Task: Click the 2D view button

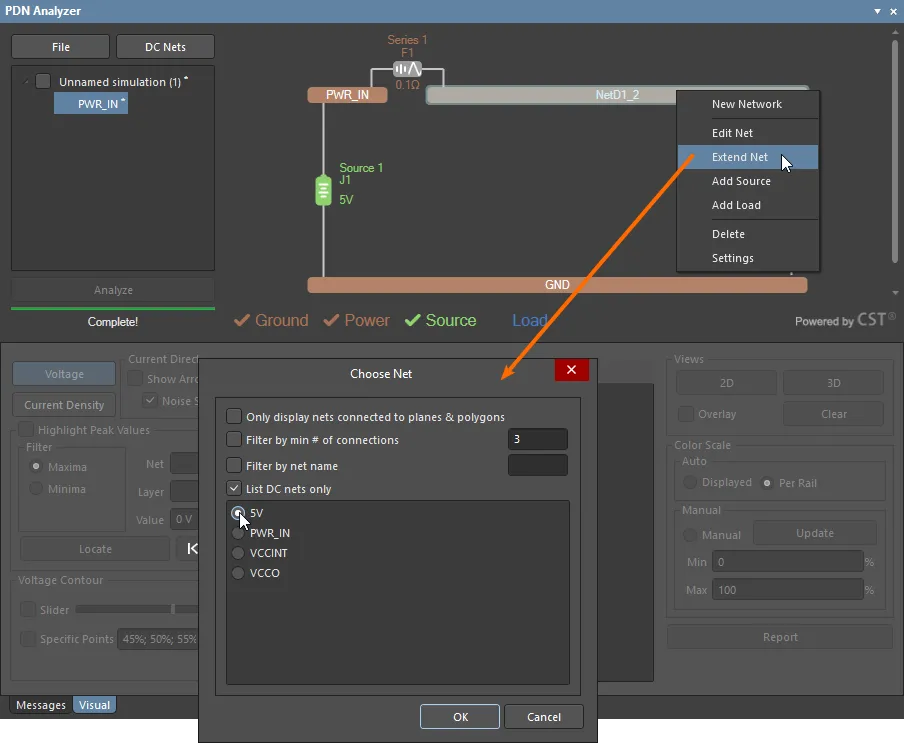Action: coord(726,383)
